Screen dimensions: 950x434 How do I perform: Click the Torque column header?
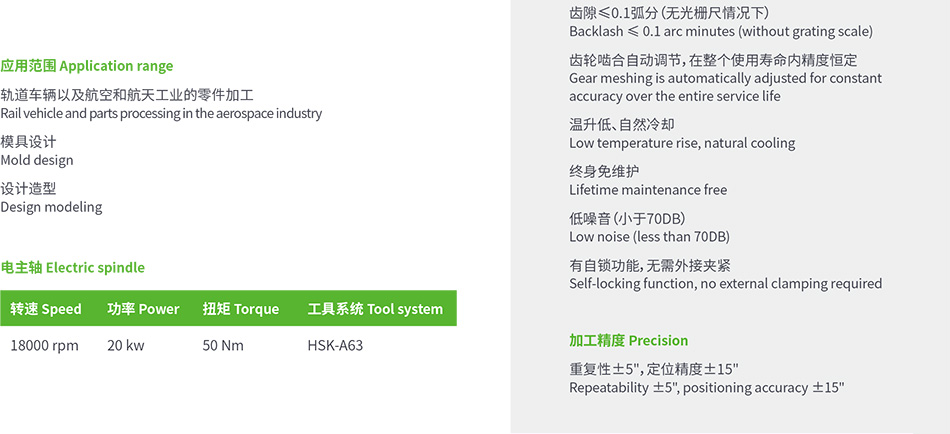[241, 309]
